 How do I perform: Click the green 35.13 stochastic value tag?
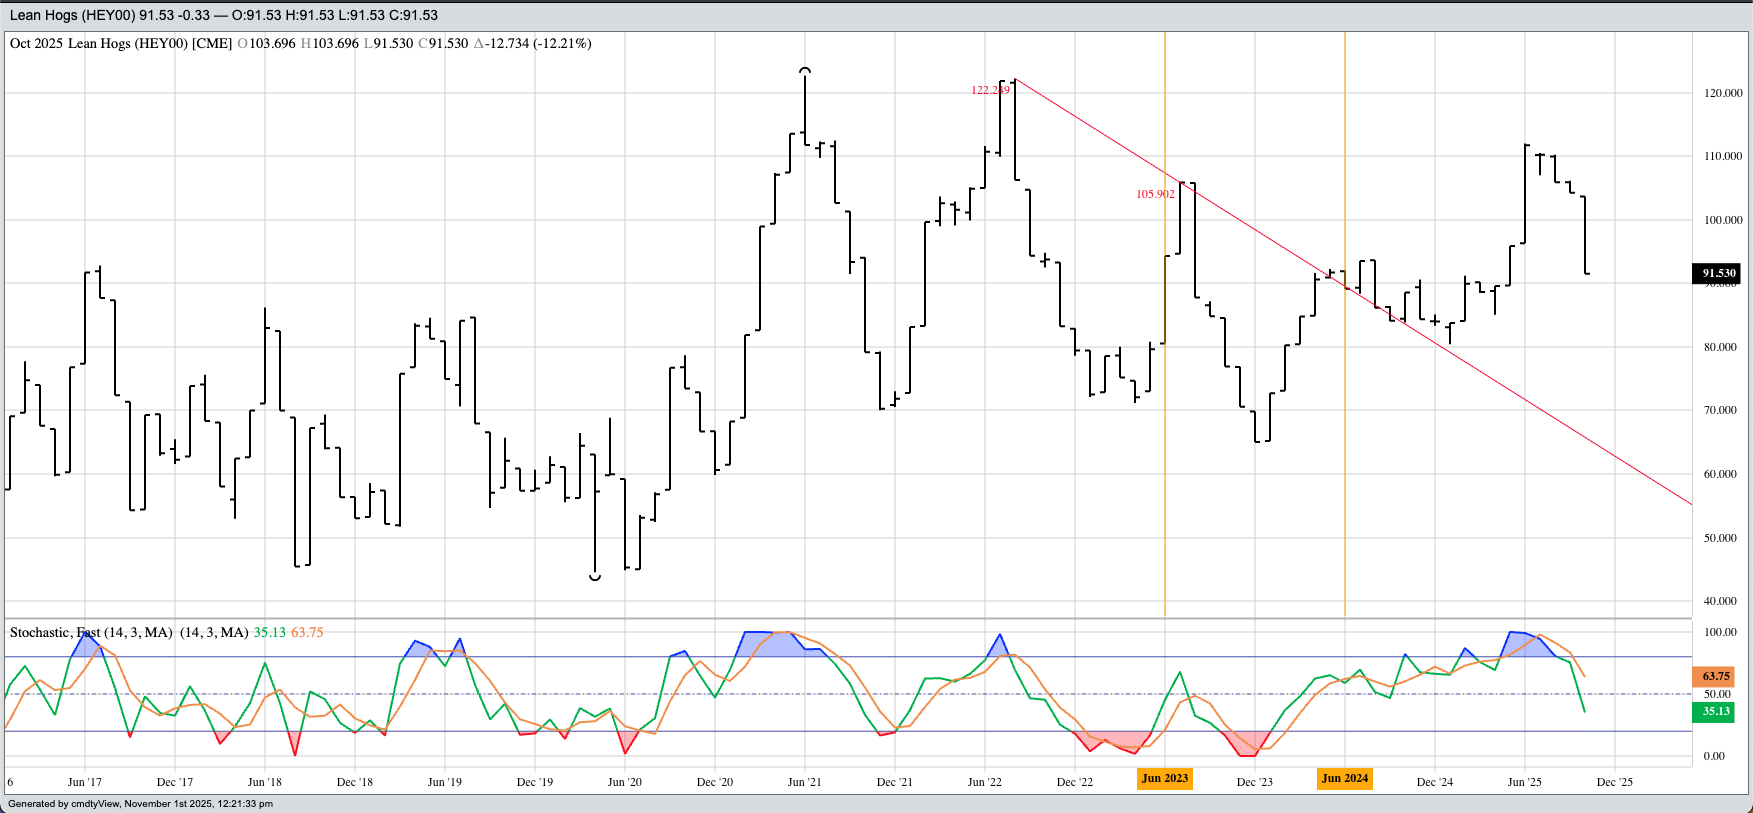tap(1716, 712)
